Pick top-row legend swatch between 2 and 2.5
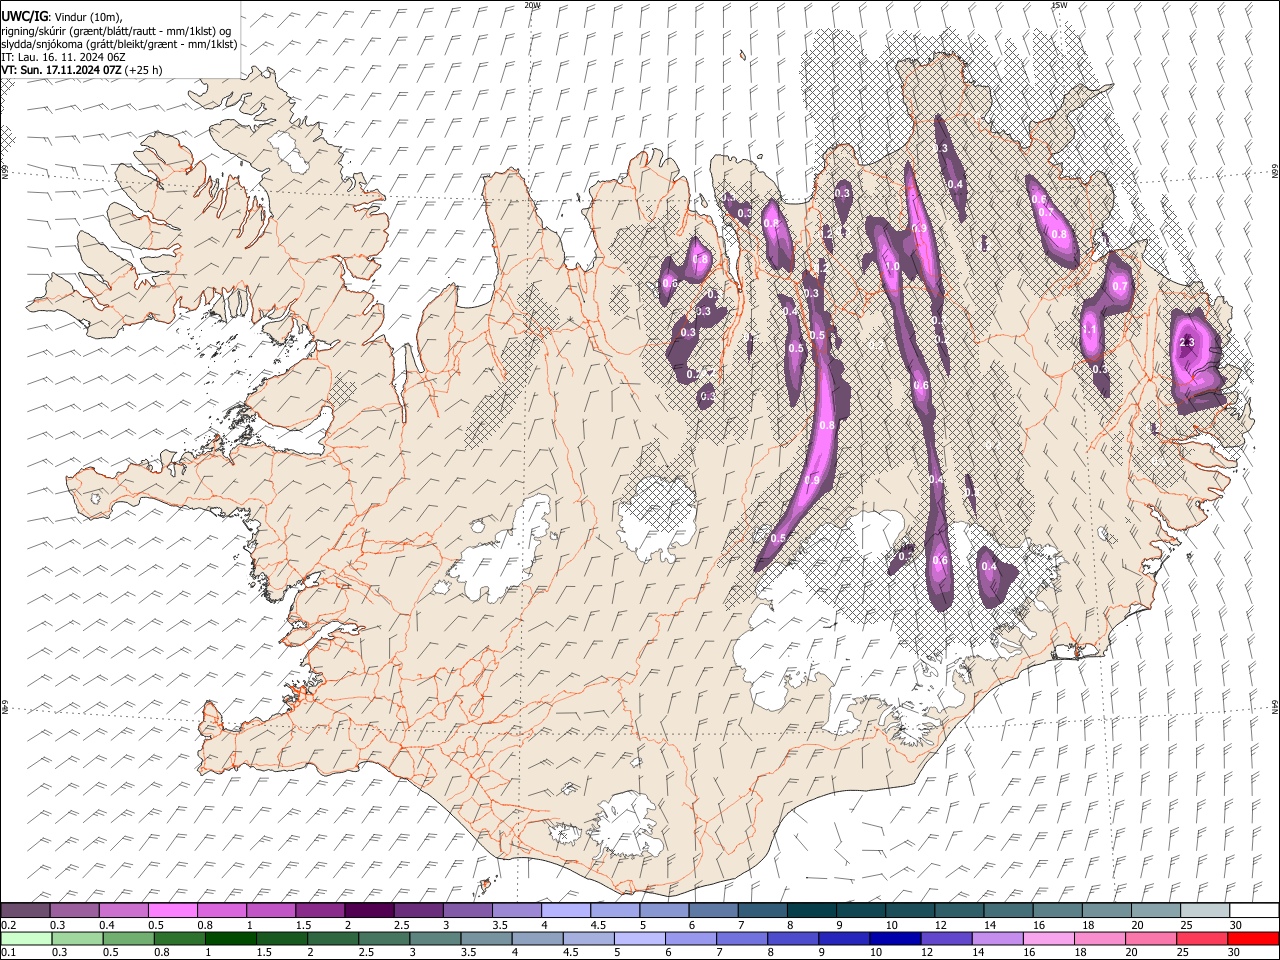This screenshot has width=1280, height=960. [369, 911]
